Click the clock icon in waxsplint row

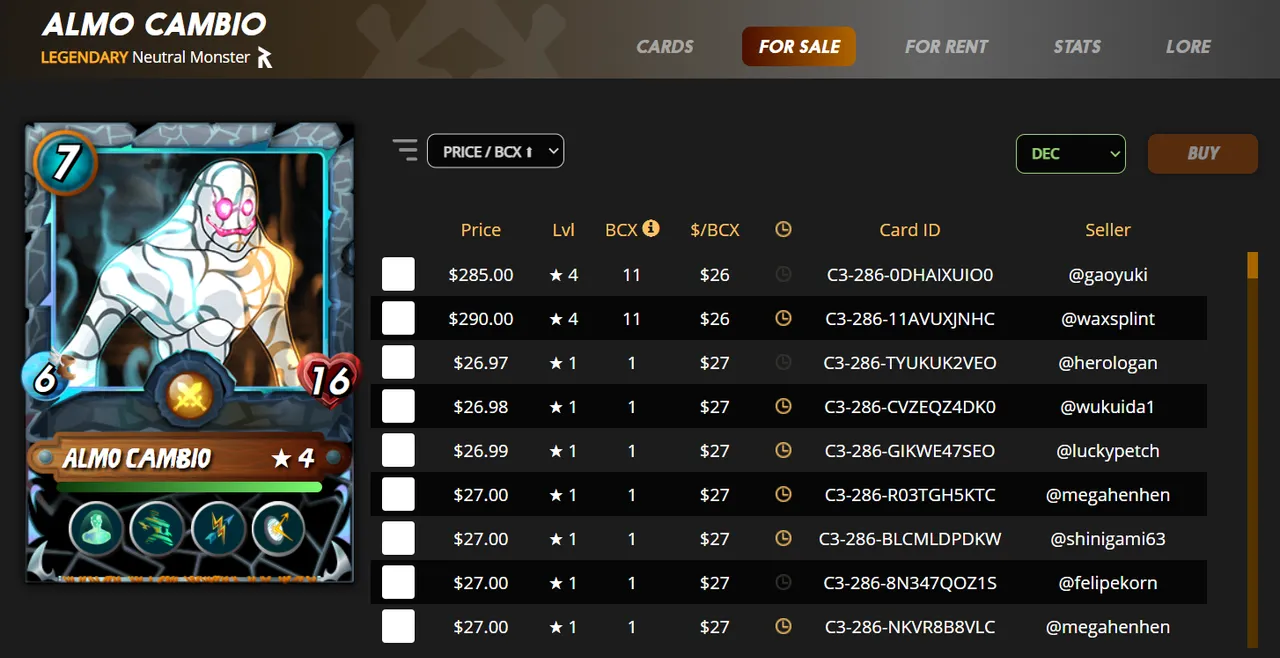pyautogui.click(x=783, y=318)
